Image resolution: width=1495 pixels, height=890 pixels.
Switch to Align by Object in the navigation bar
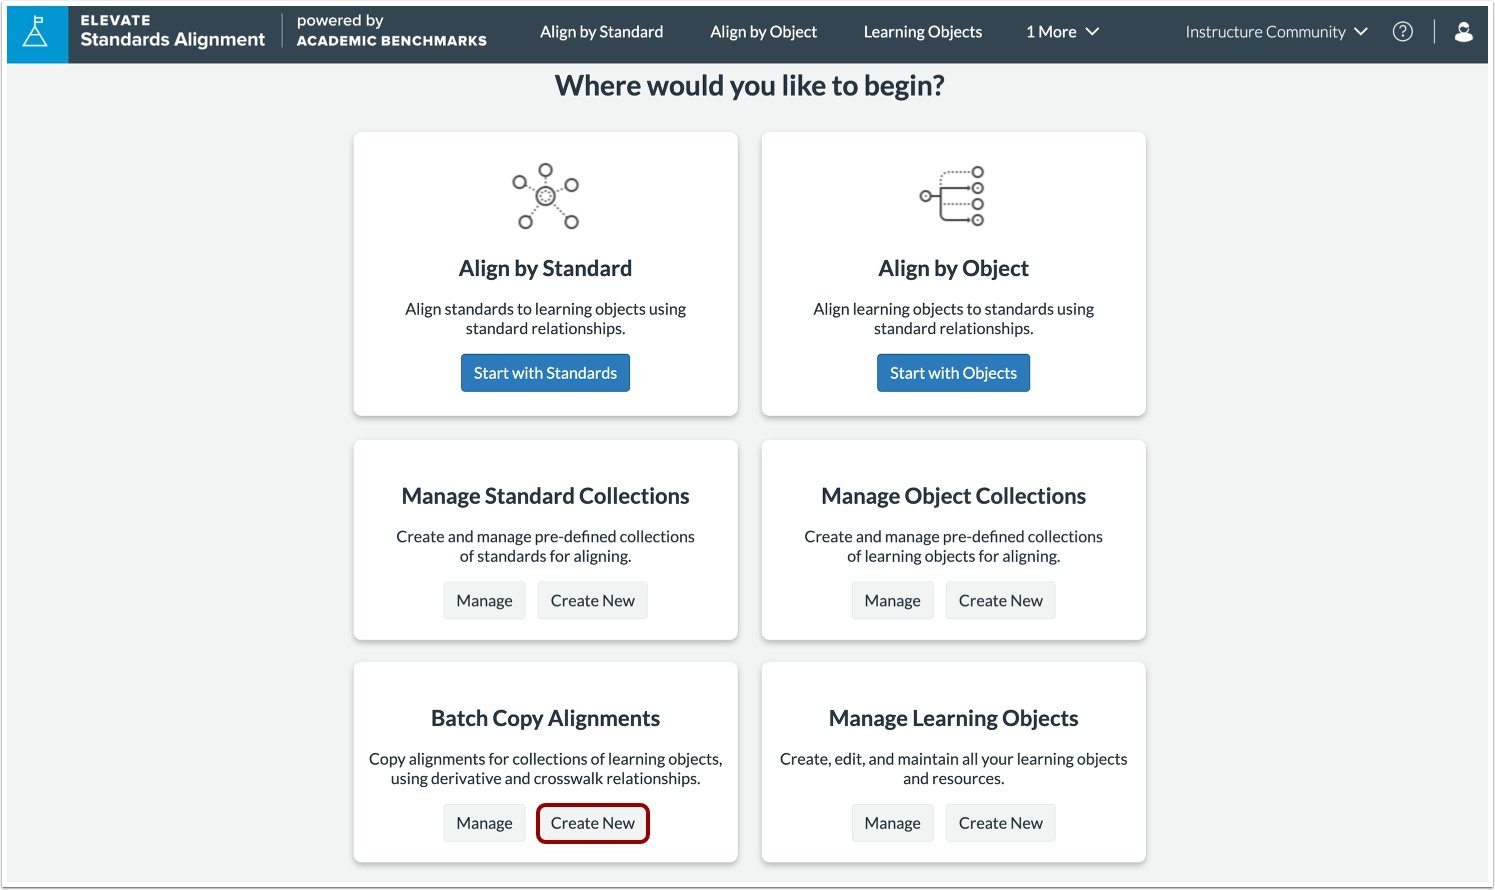[x=763, y=31]
